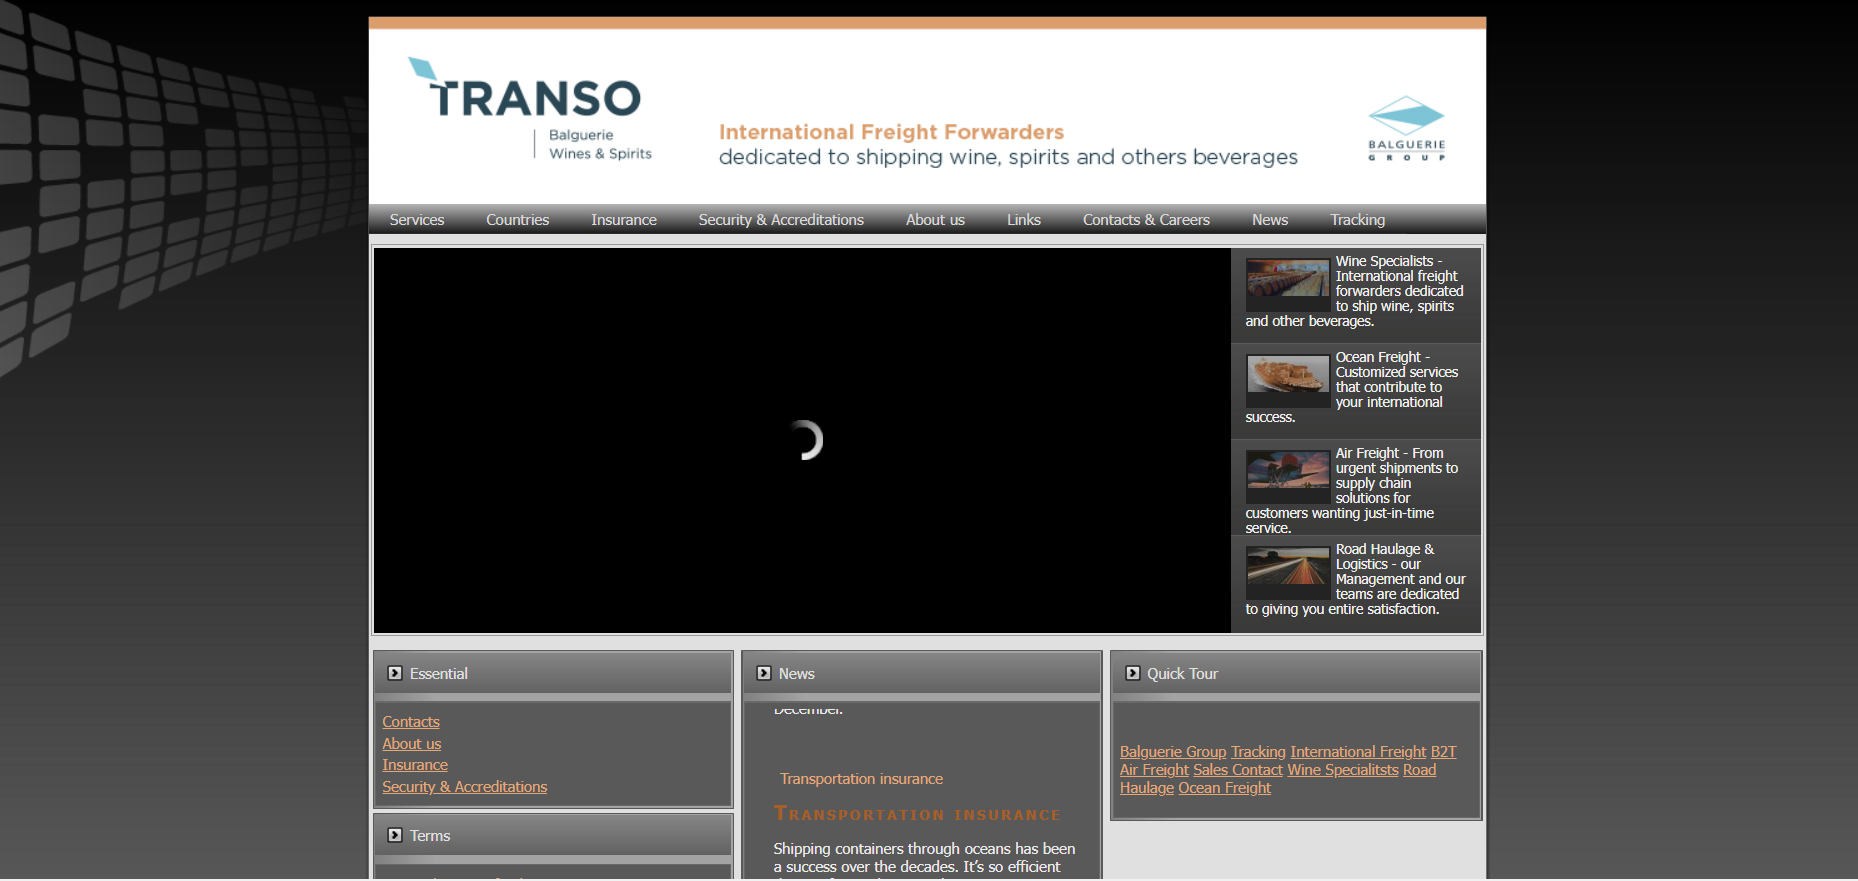Screen dimensions: 1858x881
Task: Click the arrow icon beside News heading
Action: (764, 673)
